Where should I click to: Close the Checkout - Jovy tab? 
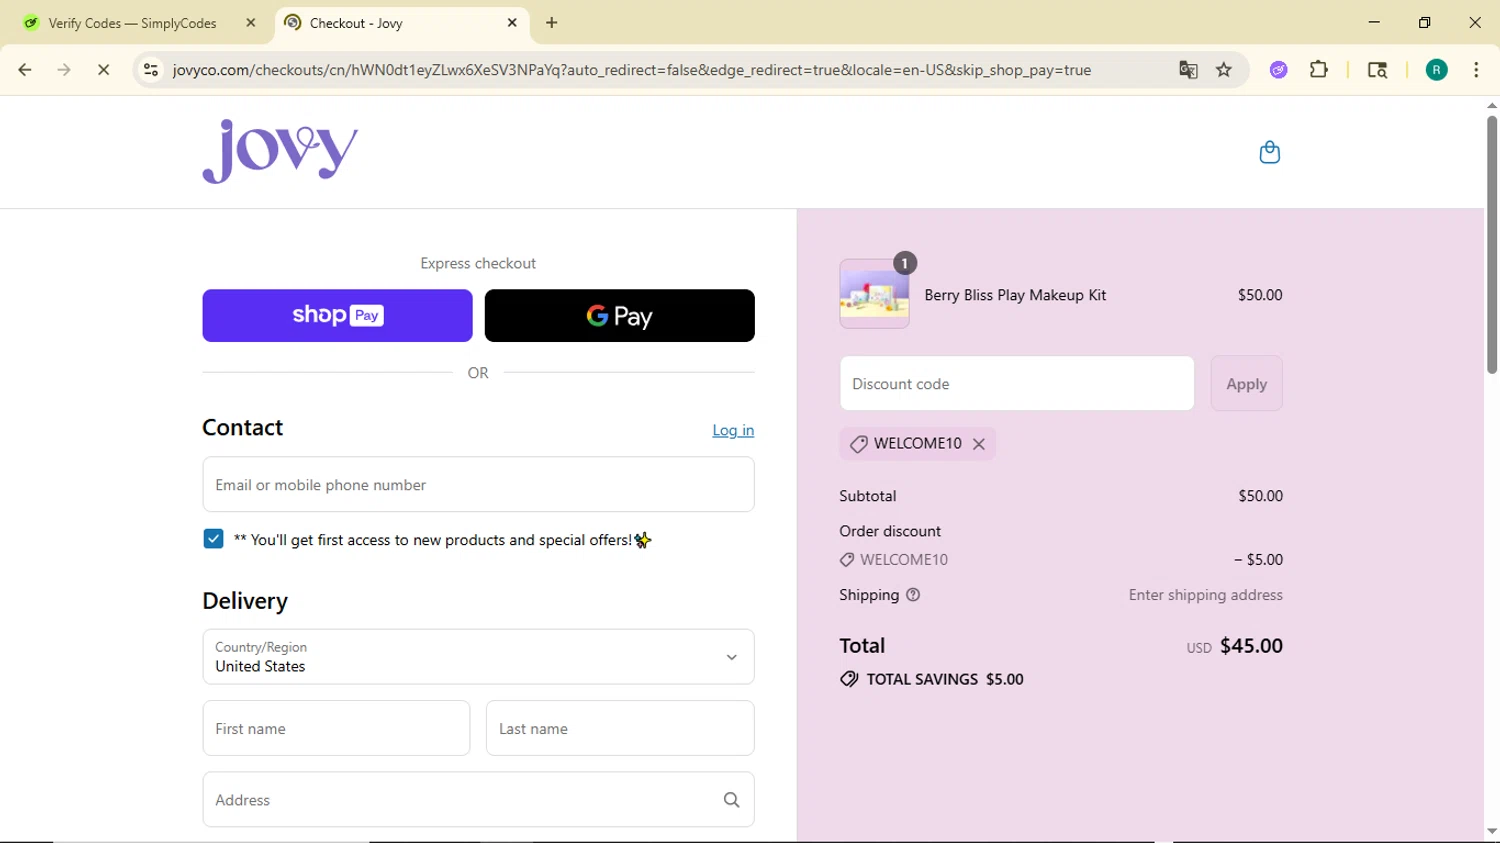pyautogui.click(x=512, y=23)
